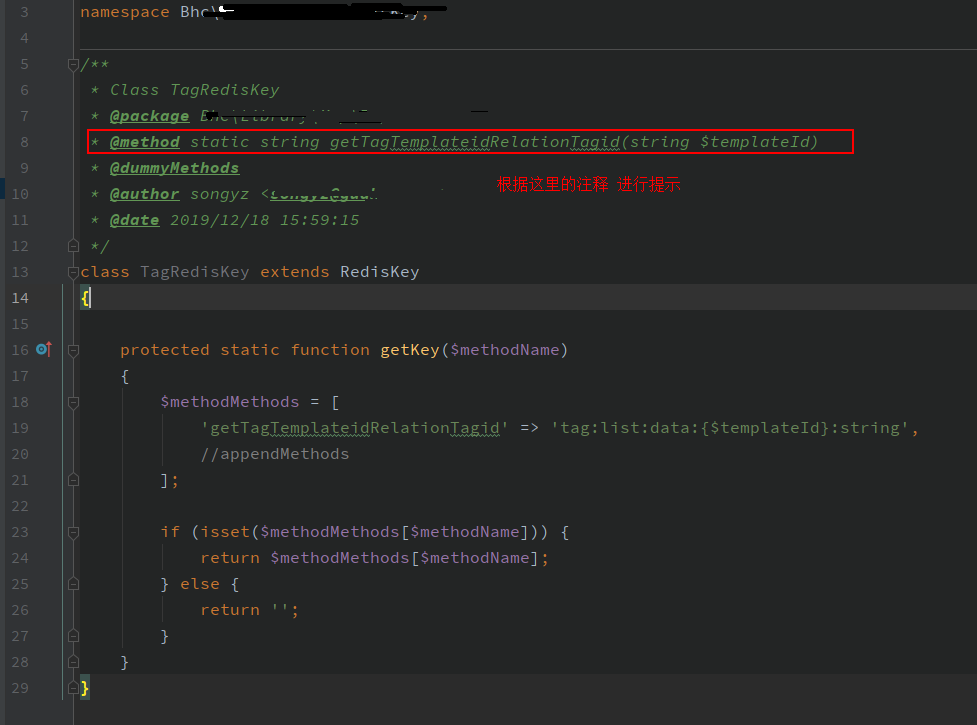The image size is (977, 725).
Task: Click the @dummyMethods annotation
Action: [x=174, y=168]
